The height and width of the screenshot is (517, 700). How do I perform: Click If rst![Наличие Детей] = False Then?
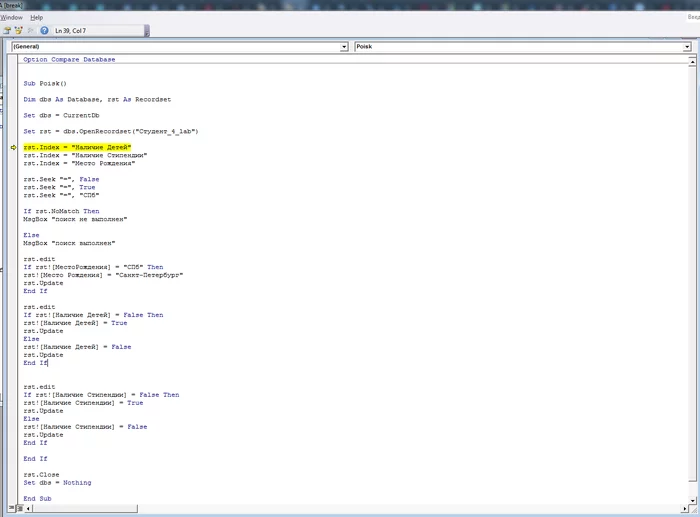93,315
